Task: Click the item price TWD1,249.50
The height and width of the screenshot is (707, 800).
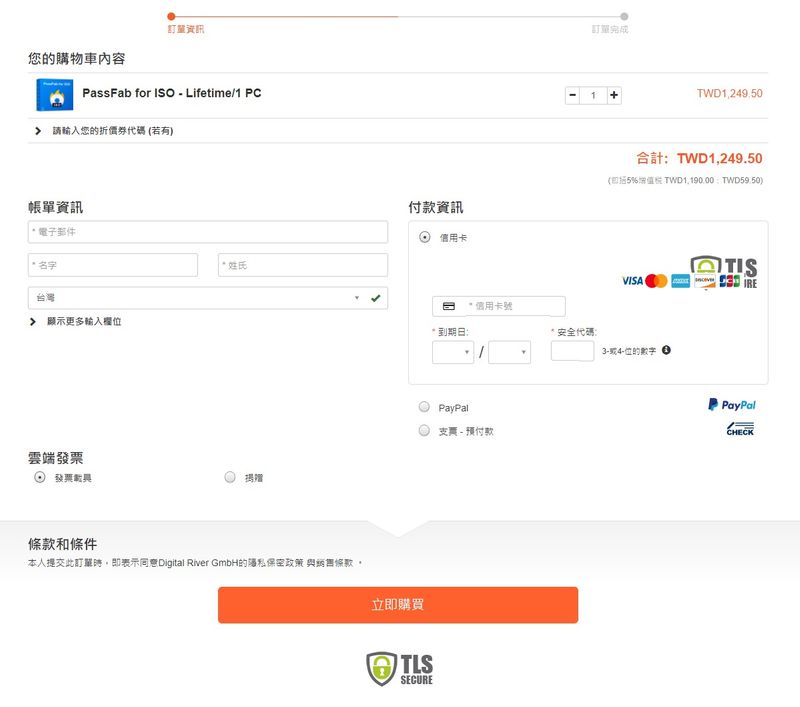Action: click(730, 93)
